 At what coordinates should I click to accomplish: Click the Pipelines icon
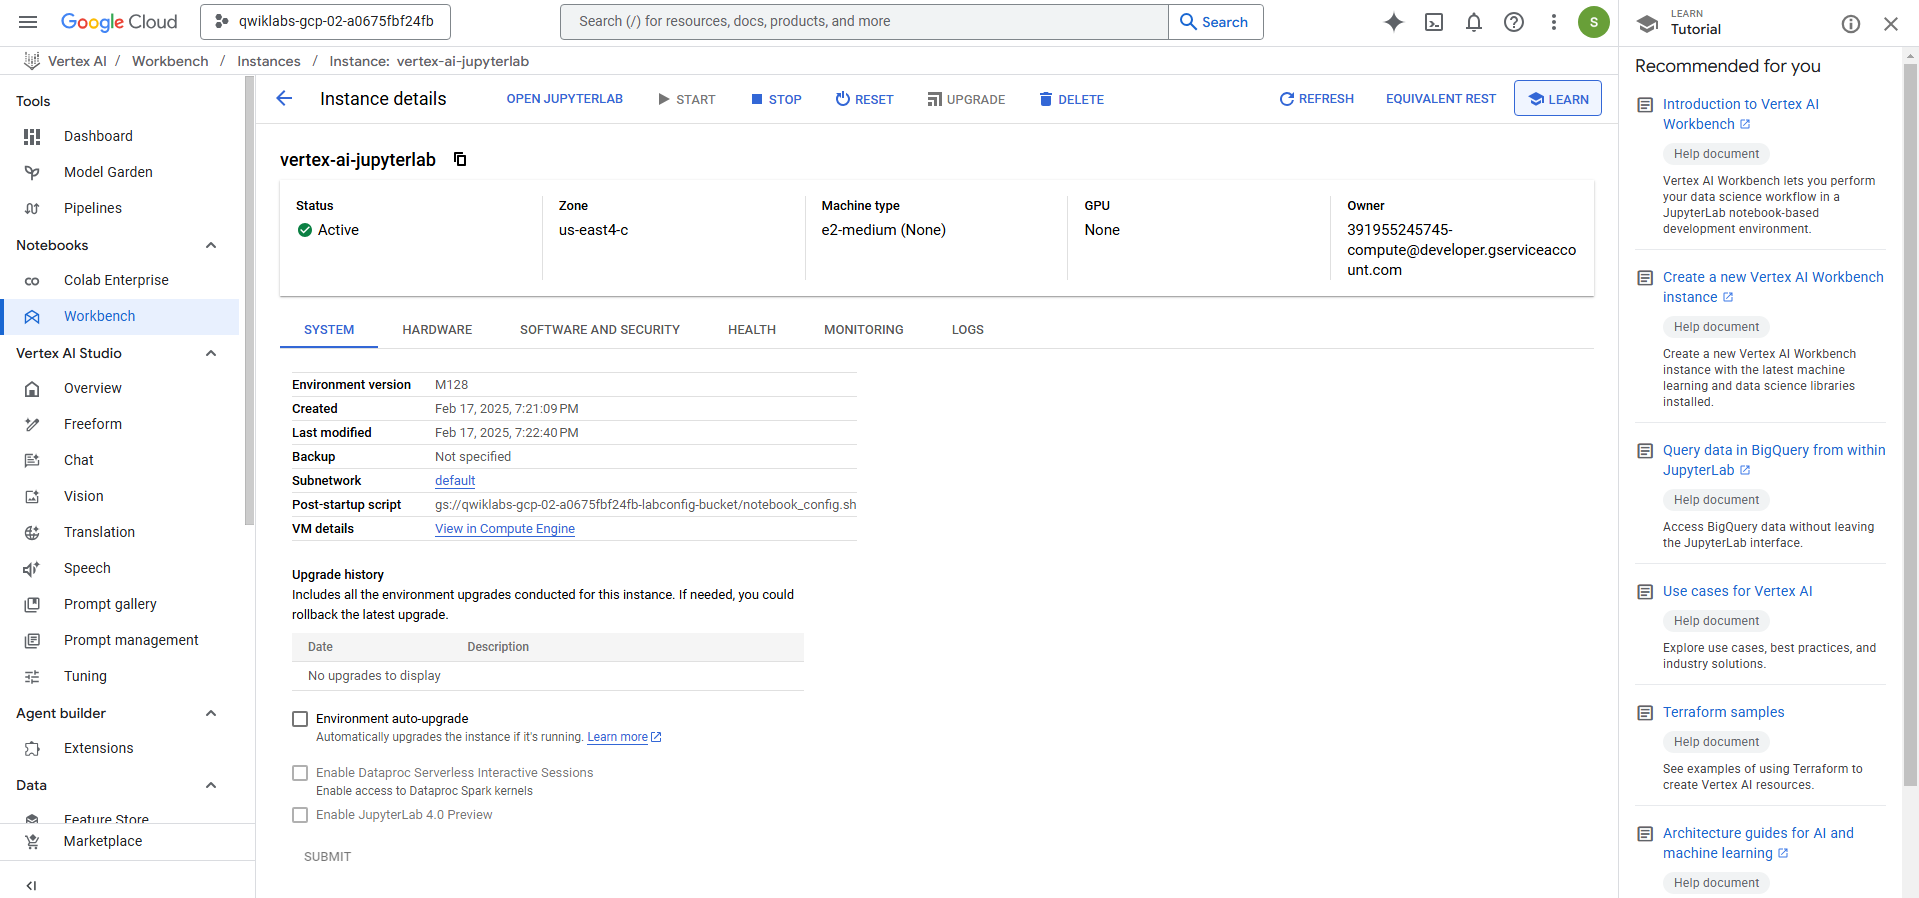pyautogui.click(x=32, y=208)
